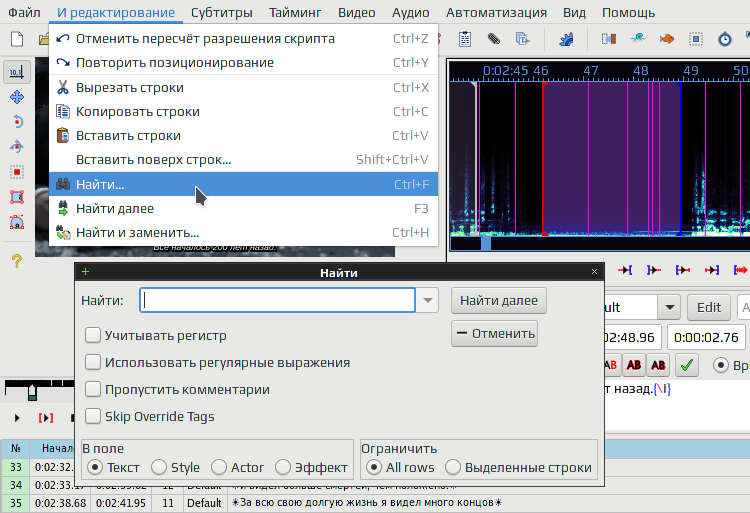Click the duration field 0:00:02.76

706,338
